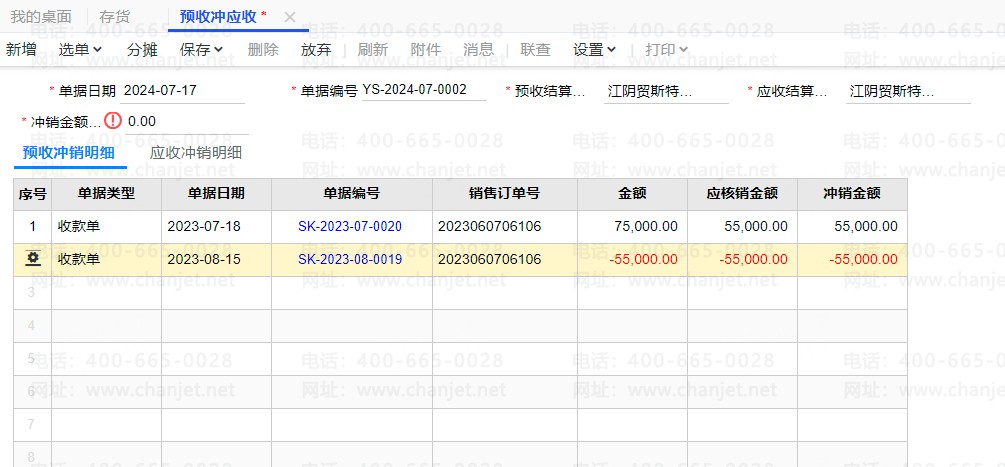Viewport: 1005px width, 467px height.
Task: Click the 联查 toolbar button
Action: point(535,49)
